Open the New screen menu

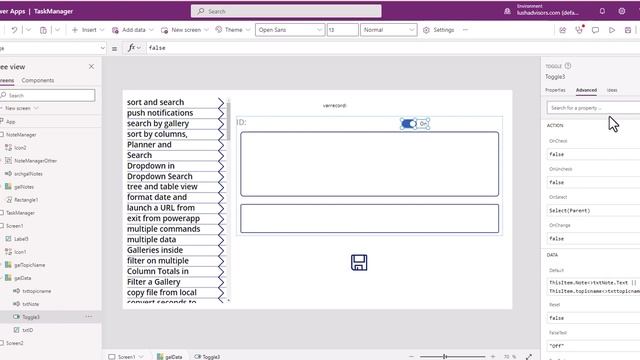[184, 30]
